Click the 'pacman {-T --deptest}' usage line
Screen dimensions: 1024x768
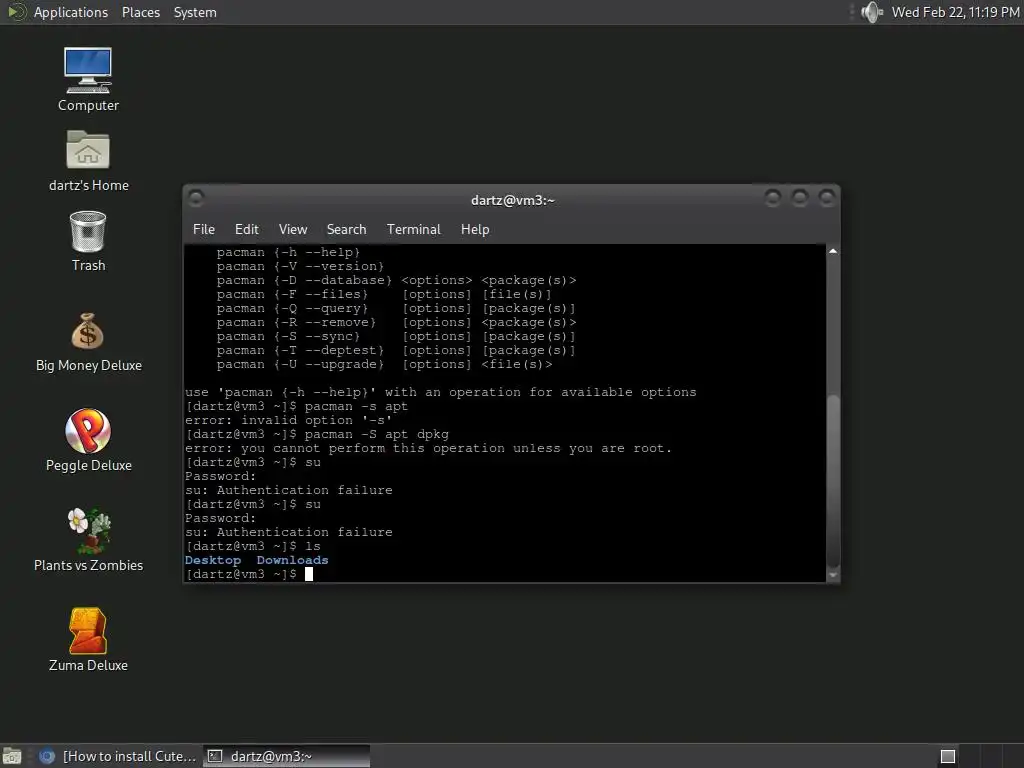pos(396,351)
